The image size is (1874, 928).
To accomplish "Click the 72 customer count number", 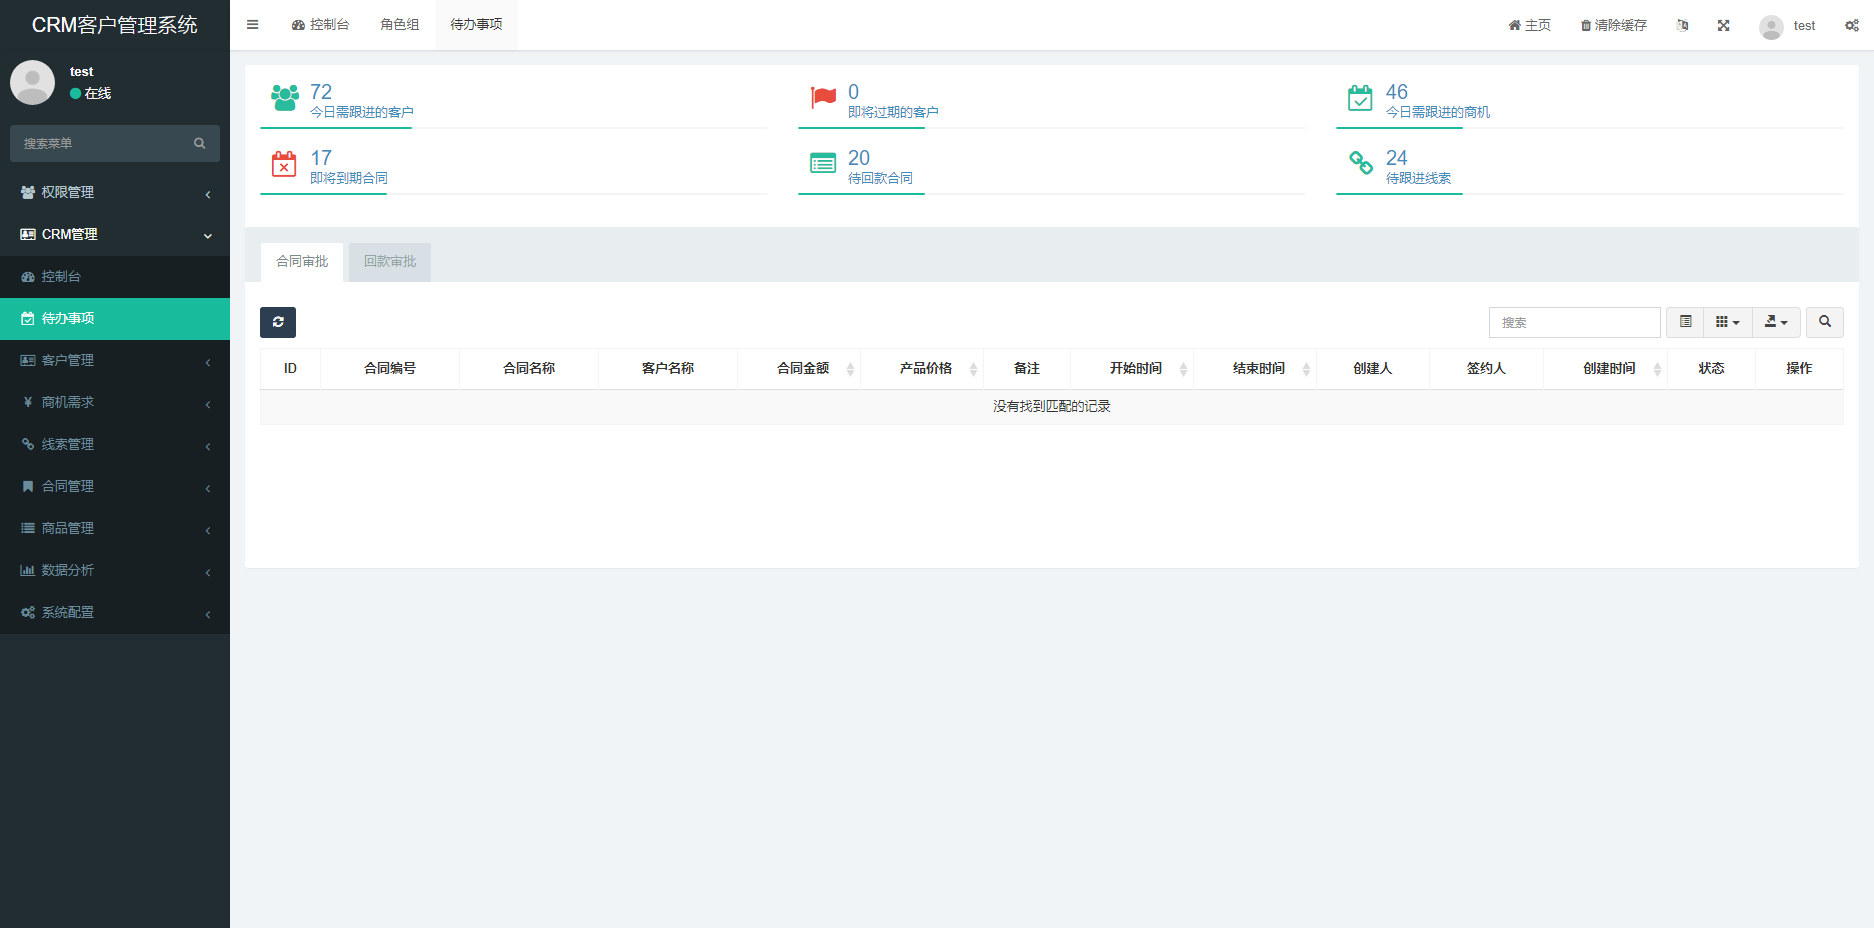I will pos(321,92).
